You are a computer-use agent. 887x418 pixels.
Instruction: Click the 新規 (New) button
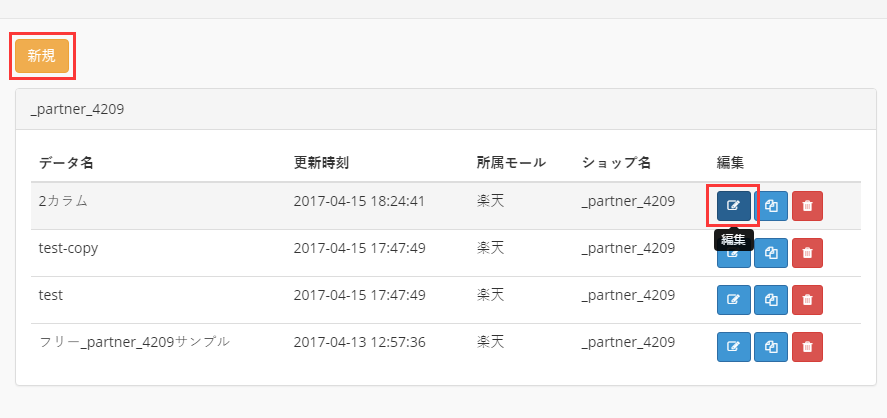42,56
